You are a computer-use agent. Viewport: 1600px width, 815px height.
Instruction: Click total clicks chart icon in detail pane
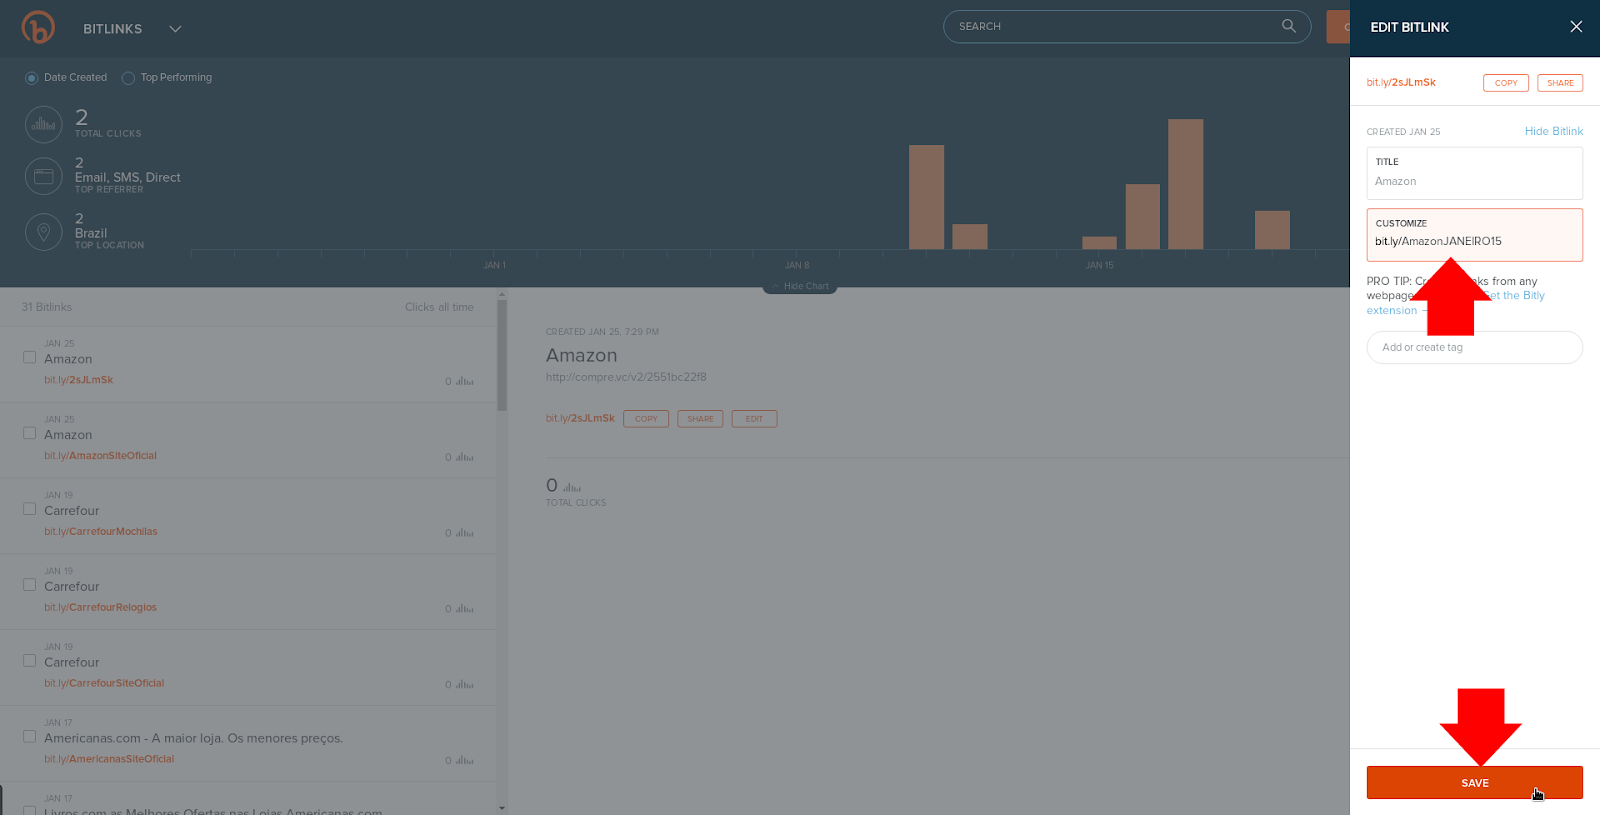[x=572, y=488]
